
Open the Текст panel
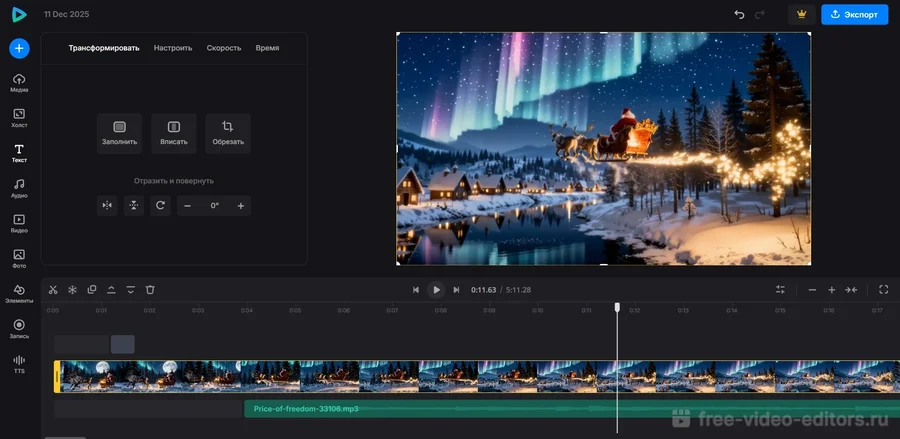click(x=19, y=153)
